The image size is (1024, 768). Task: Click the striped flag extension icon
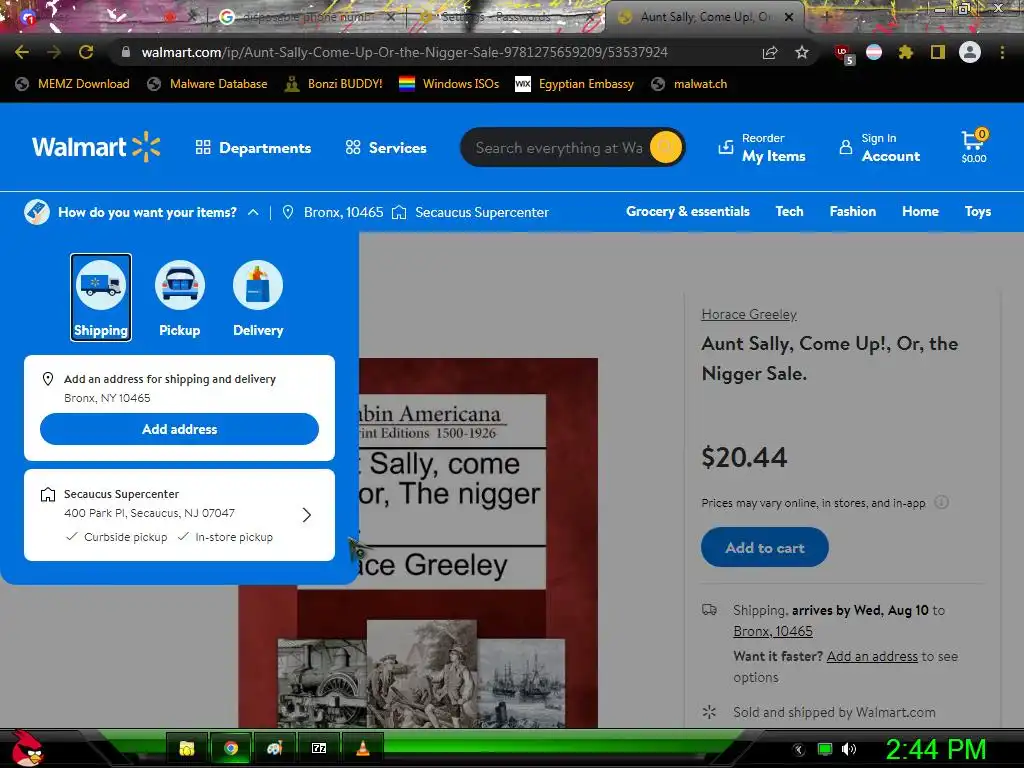[874, 52]
